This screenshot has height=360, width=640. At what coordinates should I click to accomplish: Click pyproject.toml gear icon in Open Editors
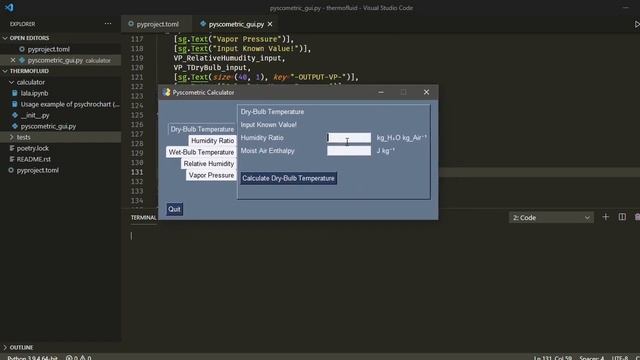click(22, 49)
